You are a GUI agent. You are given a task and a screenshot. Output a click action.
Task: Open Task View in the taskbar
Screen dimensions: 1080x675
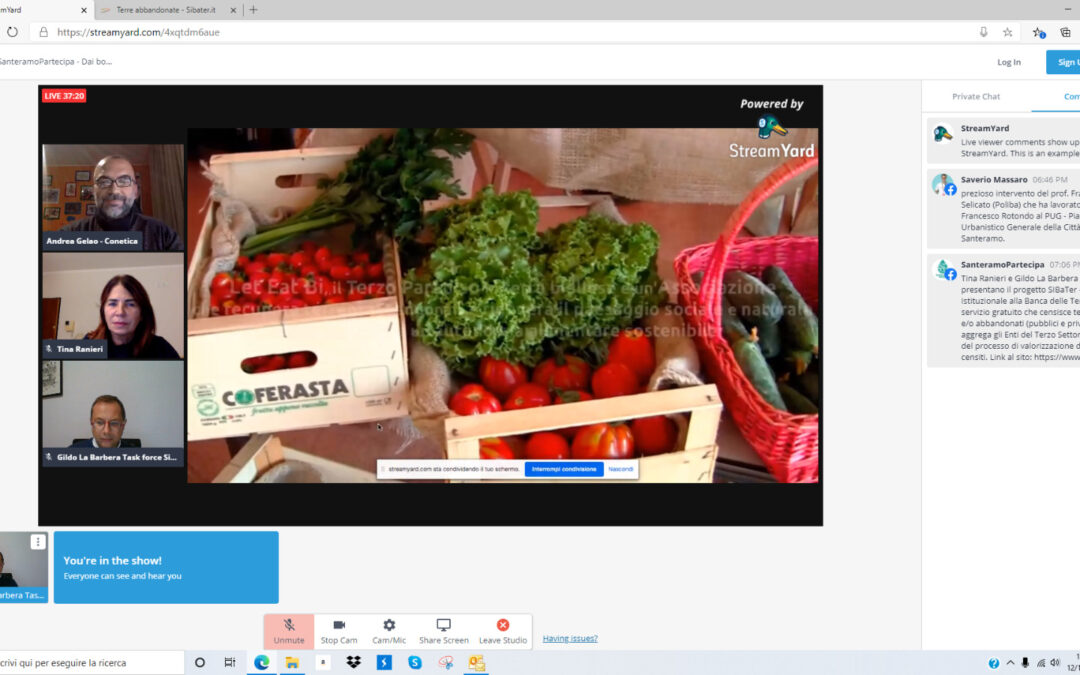230,663
